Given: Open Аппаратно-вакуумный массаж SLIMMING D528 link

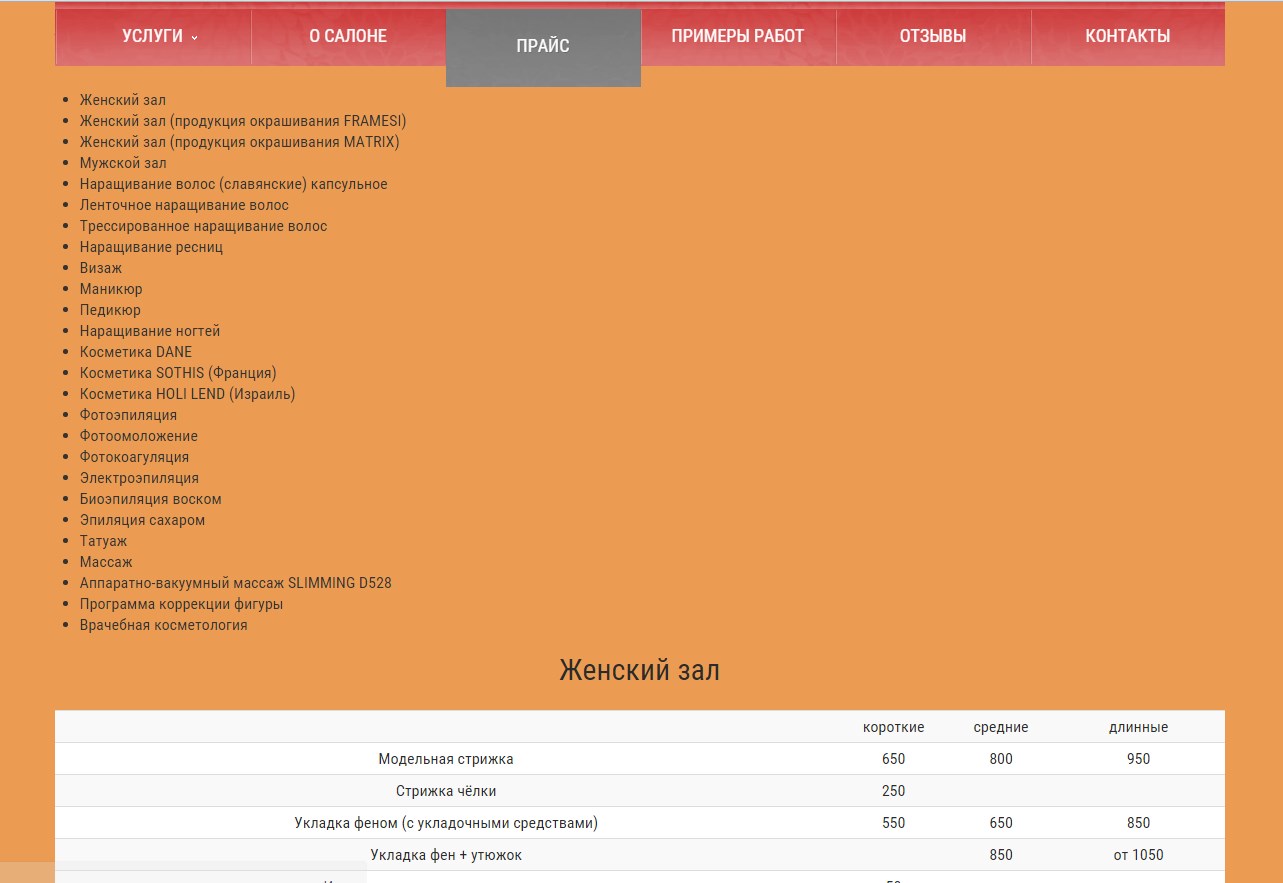Looking at the screenshot, I should [235, 583].
